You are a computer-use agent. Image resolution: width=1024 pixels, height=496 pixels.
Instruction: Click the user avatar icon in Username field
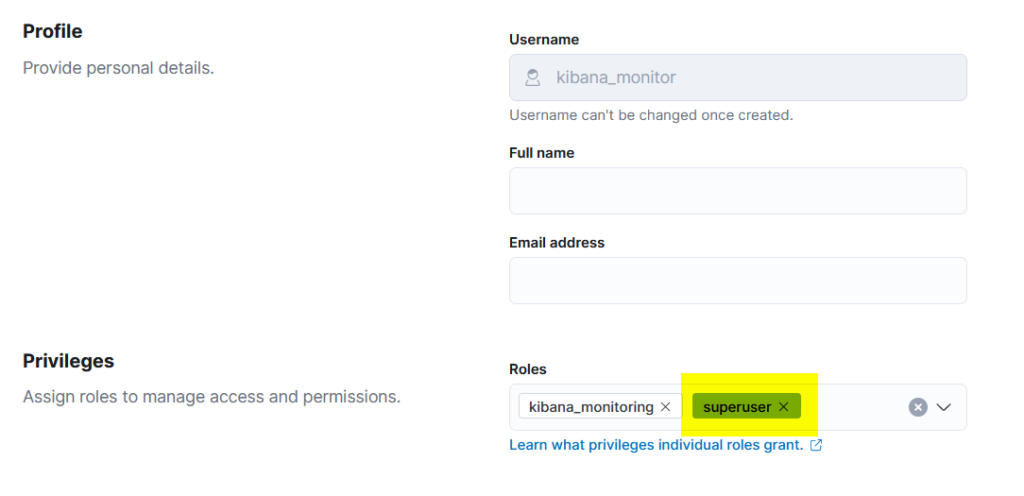pyautogui.click(x=533, y=78)
